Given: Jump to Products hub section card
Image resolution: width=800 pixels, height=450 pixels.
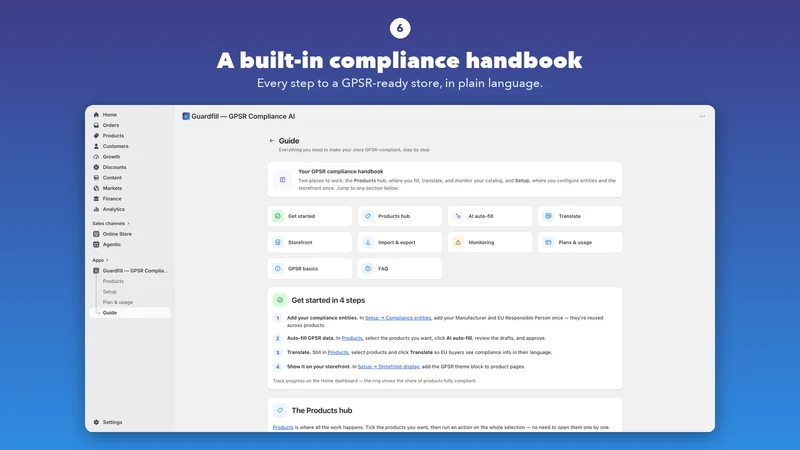Looking at the screenshot, I should 399,216.
